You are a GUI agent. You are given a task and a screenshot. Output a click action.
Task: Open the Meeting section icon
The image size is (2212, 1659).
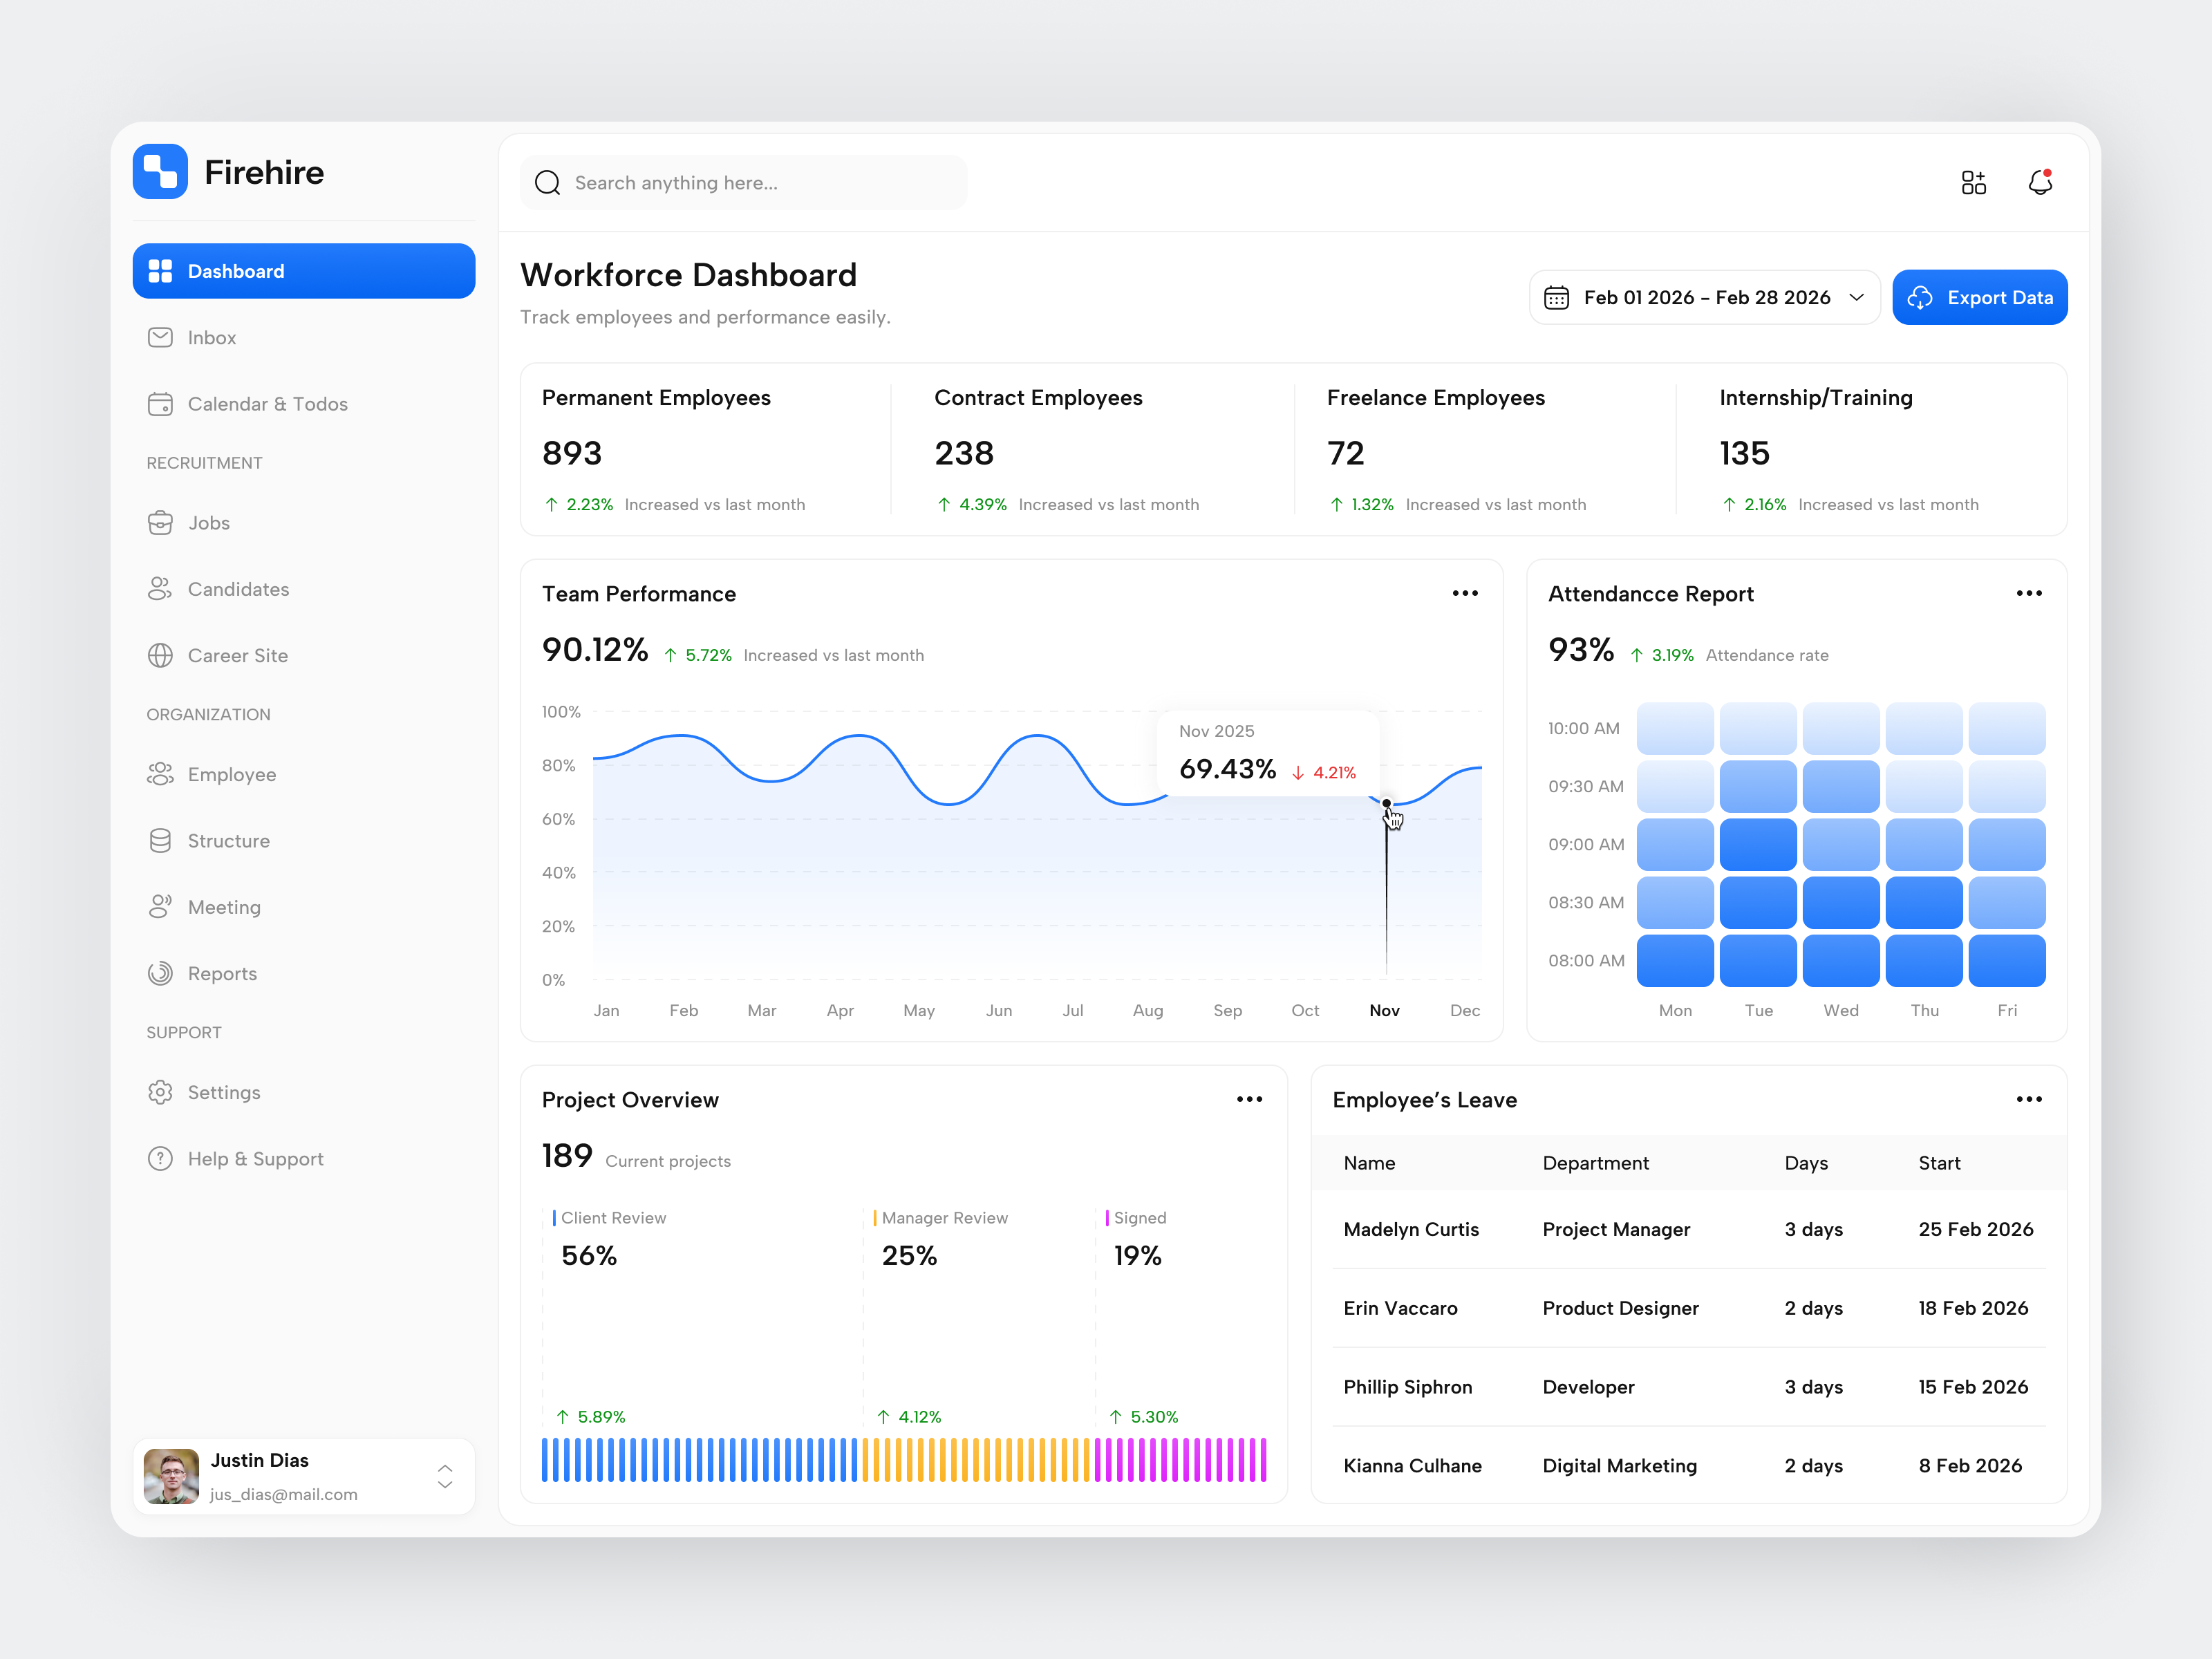pyautogui.click(x=161, y=907)
